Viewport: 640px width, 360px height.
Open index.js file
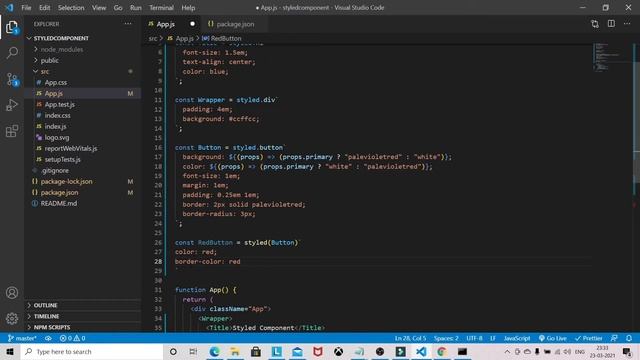pyautogui.click(x=56, y=127)
